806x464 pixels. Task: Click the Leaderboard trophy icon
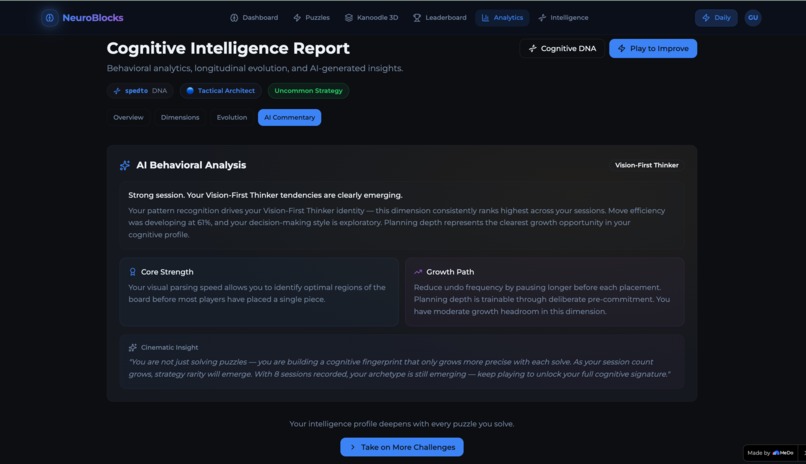(x=417, y=17)
